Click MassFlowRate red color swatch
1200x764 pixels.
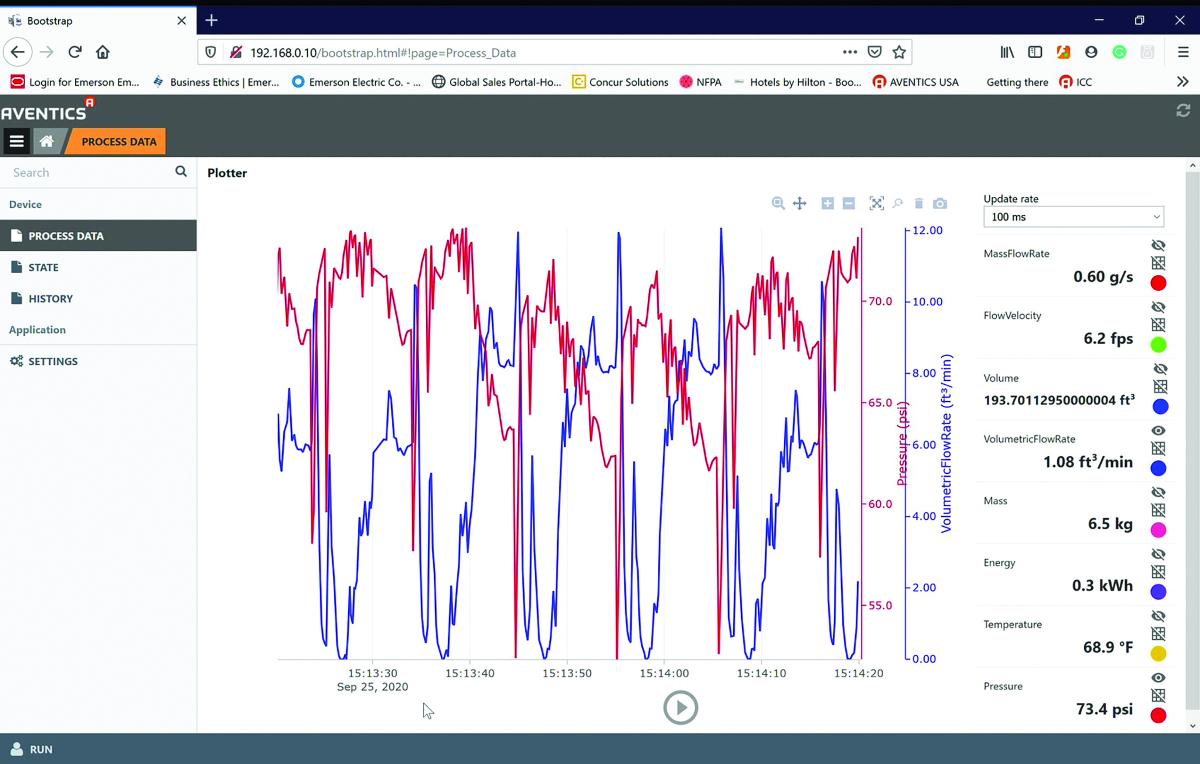pos(1158,283)
